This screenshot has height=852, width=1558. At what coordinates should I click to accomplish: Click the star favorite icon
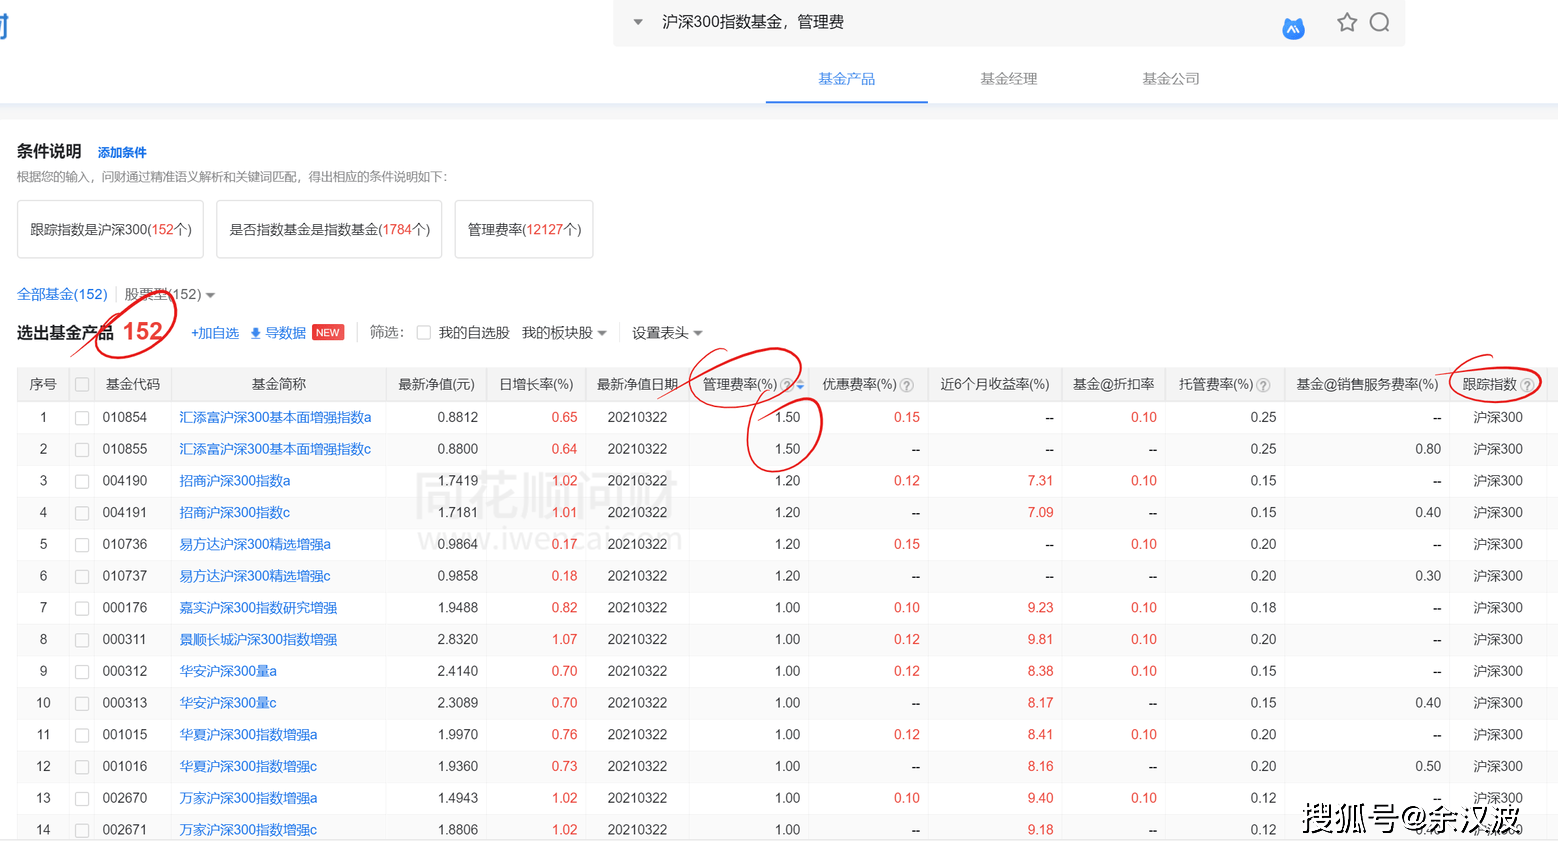tap(1347, 22)
